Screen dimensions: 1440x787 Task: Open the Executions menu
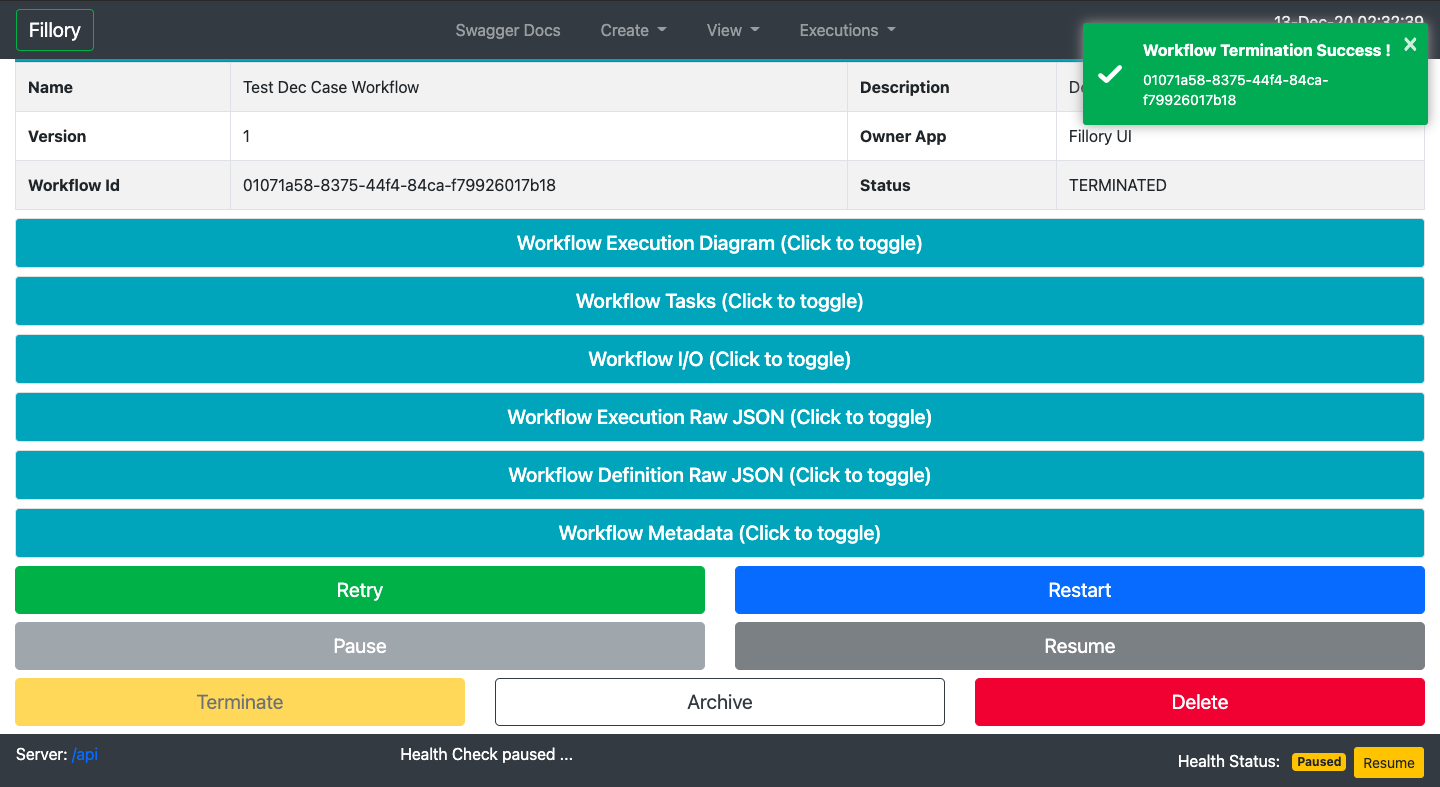pos(846,30)
